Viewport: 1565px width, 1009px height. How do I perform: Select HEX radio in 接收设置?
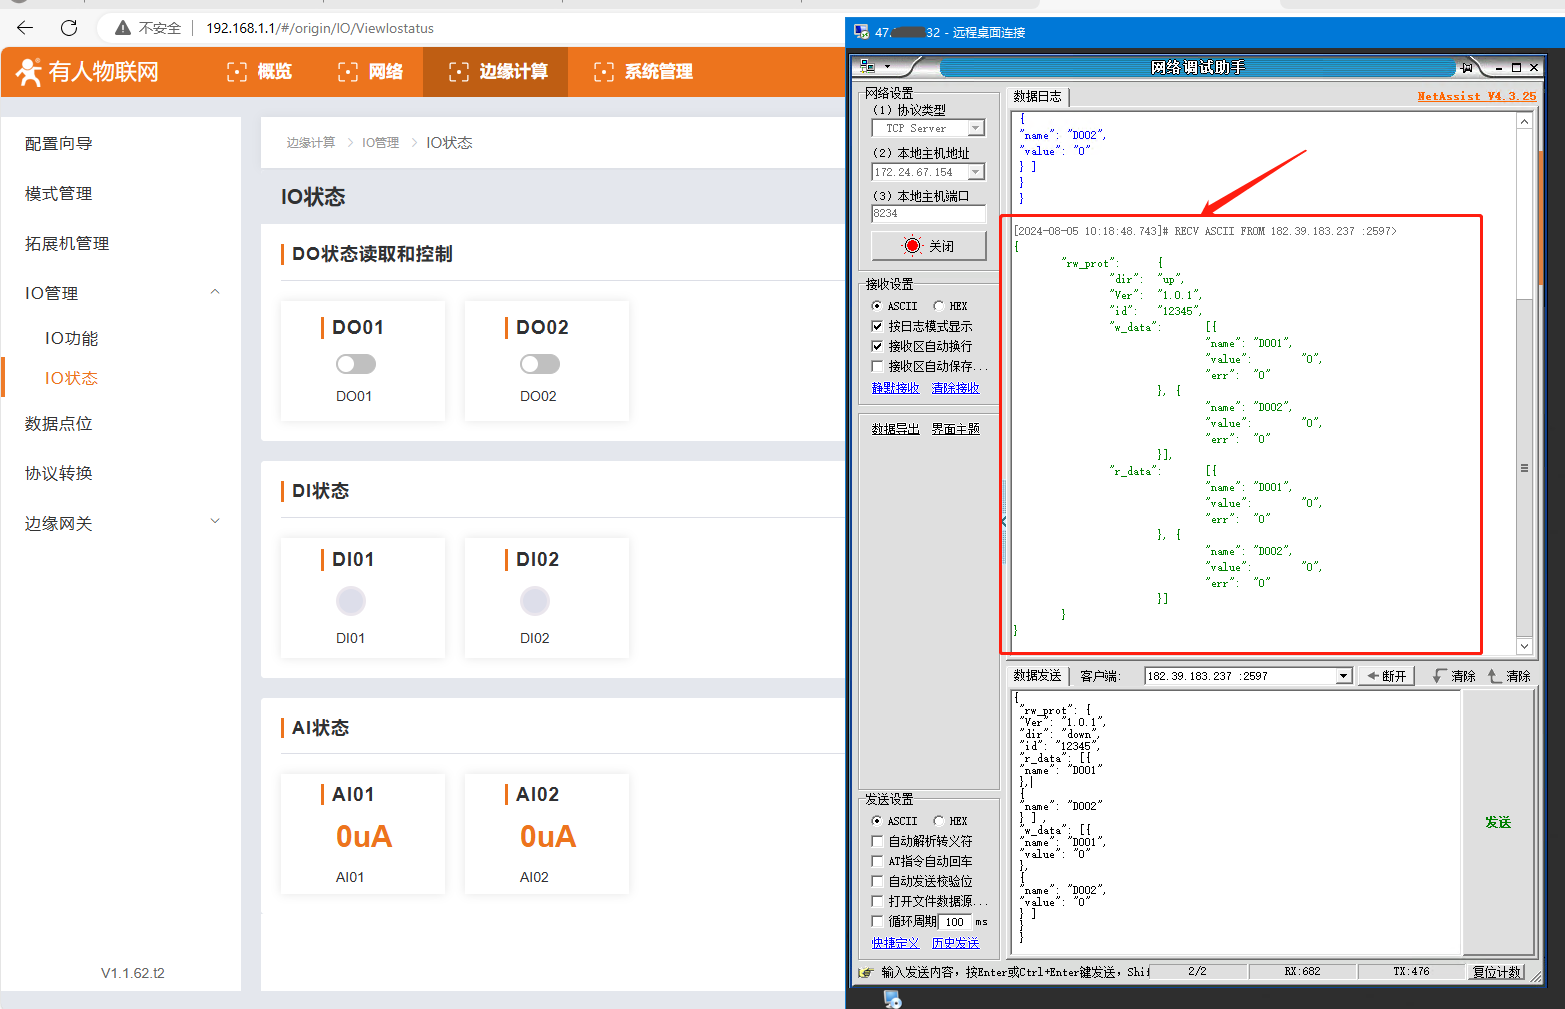click(x=939, y=306)
